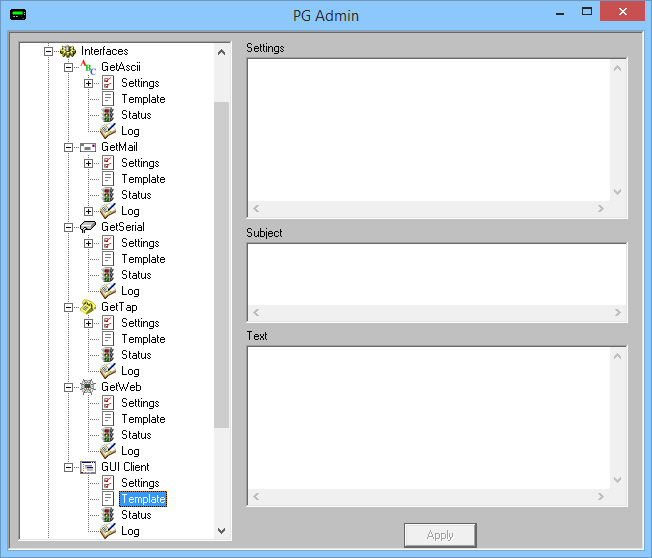Open the GetWeb Log item

(x=130, y=451)
